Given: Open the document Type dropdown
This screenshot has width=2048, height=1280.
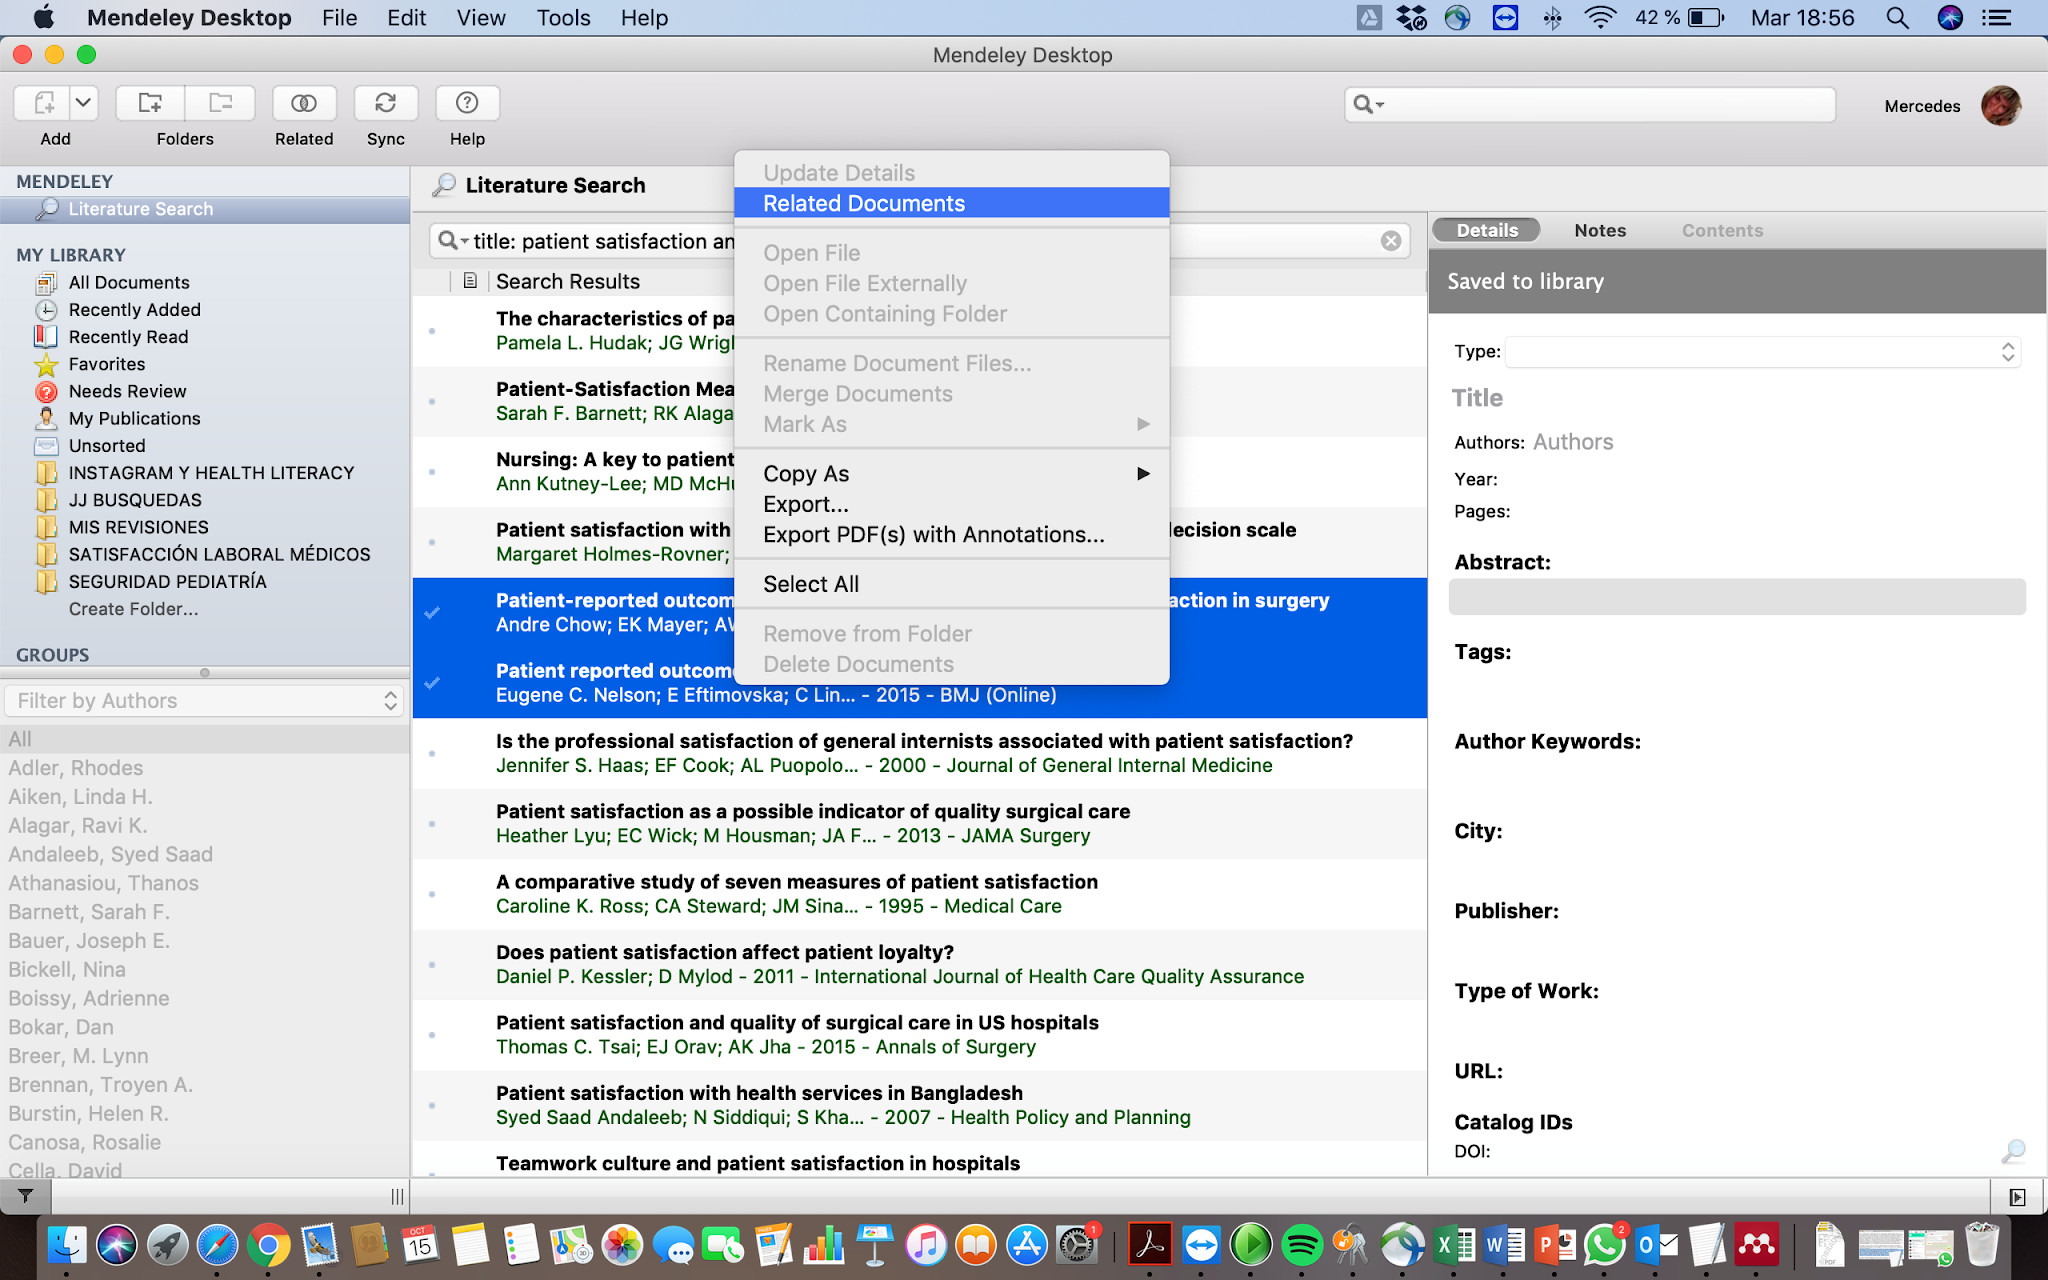Looking at the screenshot, I should click(x=1762, y=352).
